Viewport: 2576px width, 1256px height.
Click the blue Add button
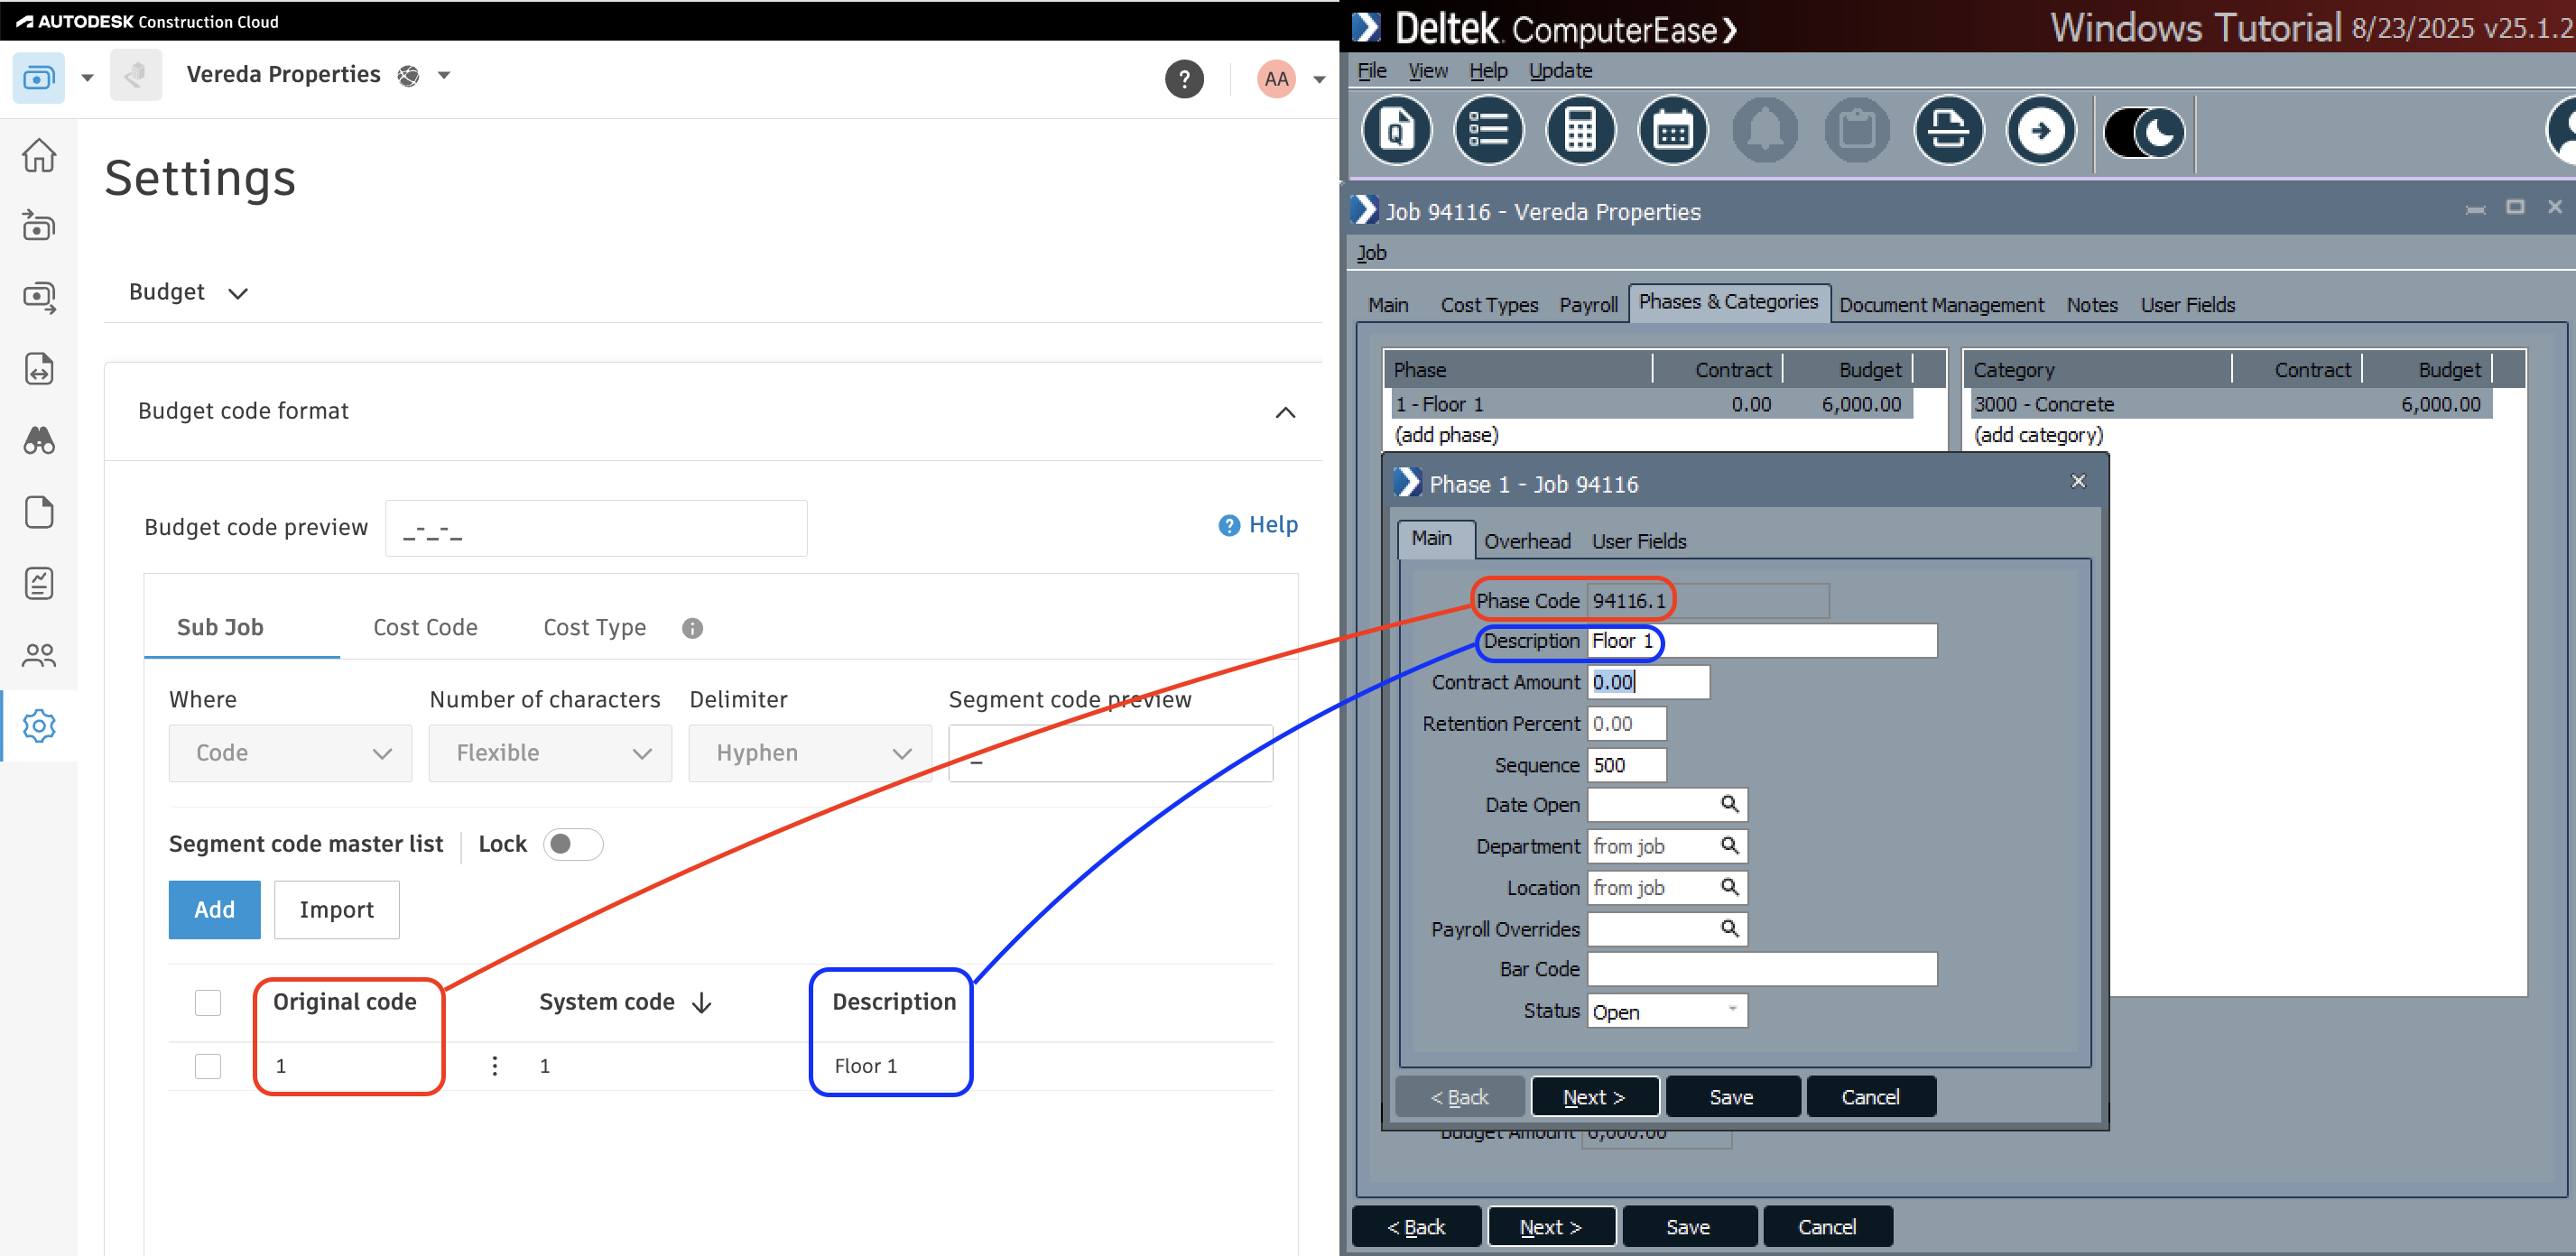(214, 909)
